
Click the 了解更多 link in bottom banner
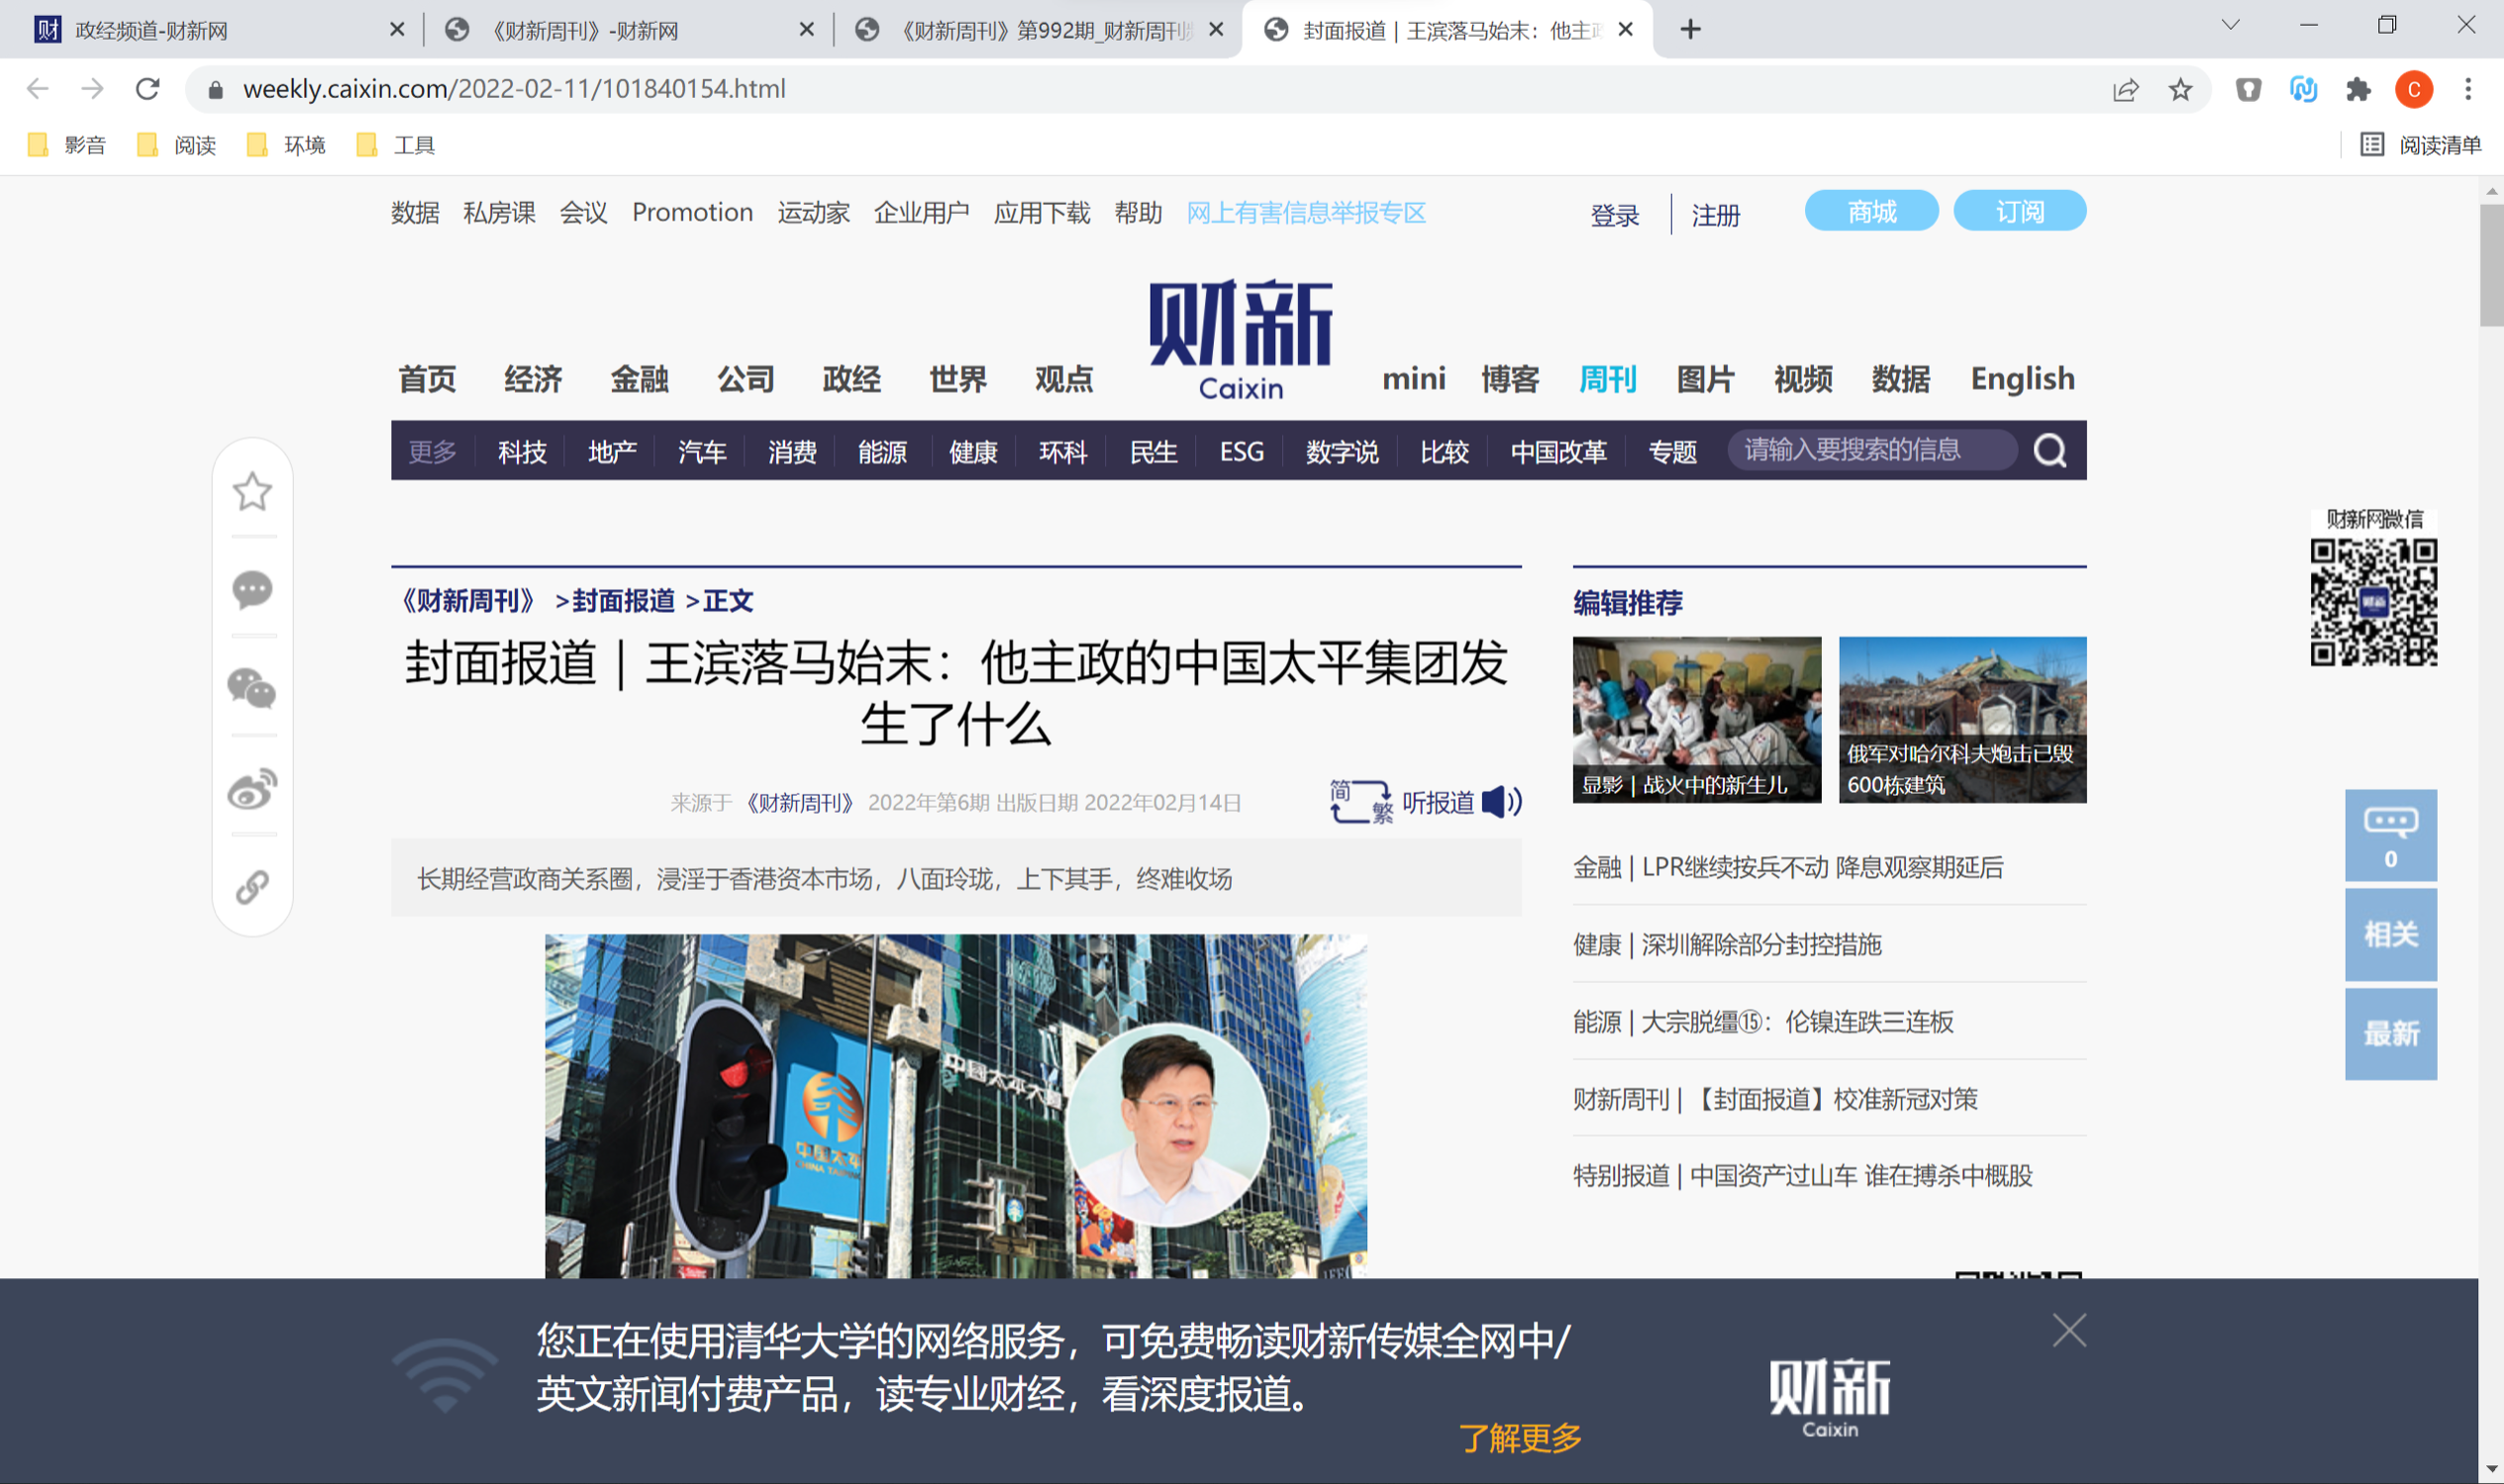(1520, 1437)
